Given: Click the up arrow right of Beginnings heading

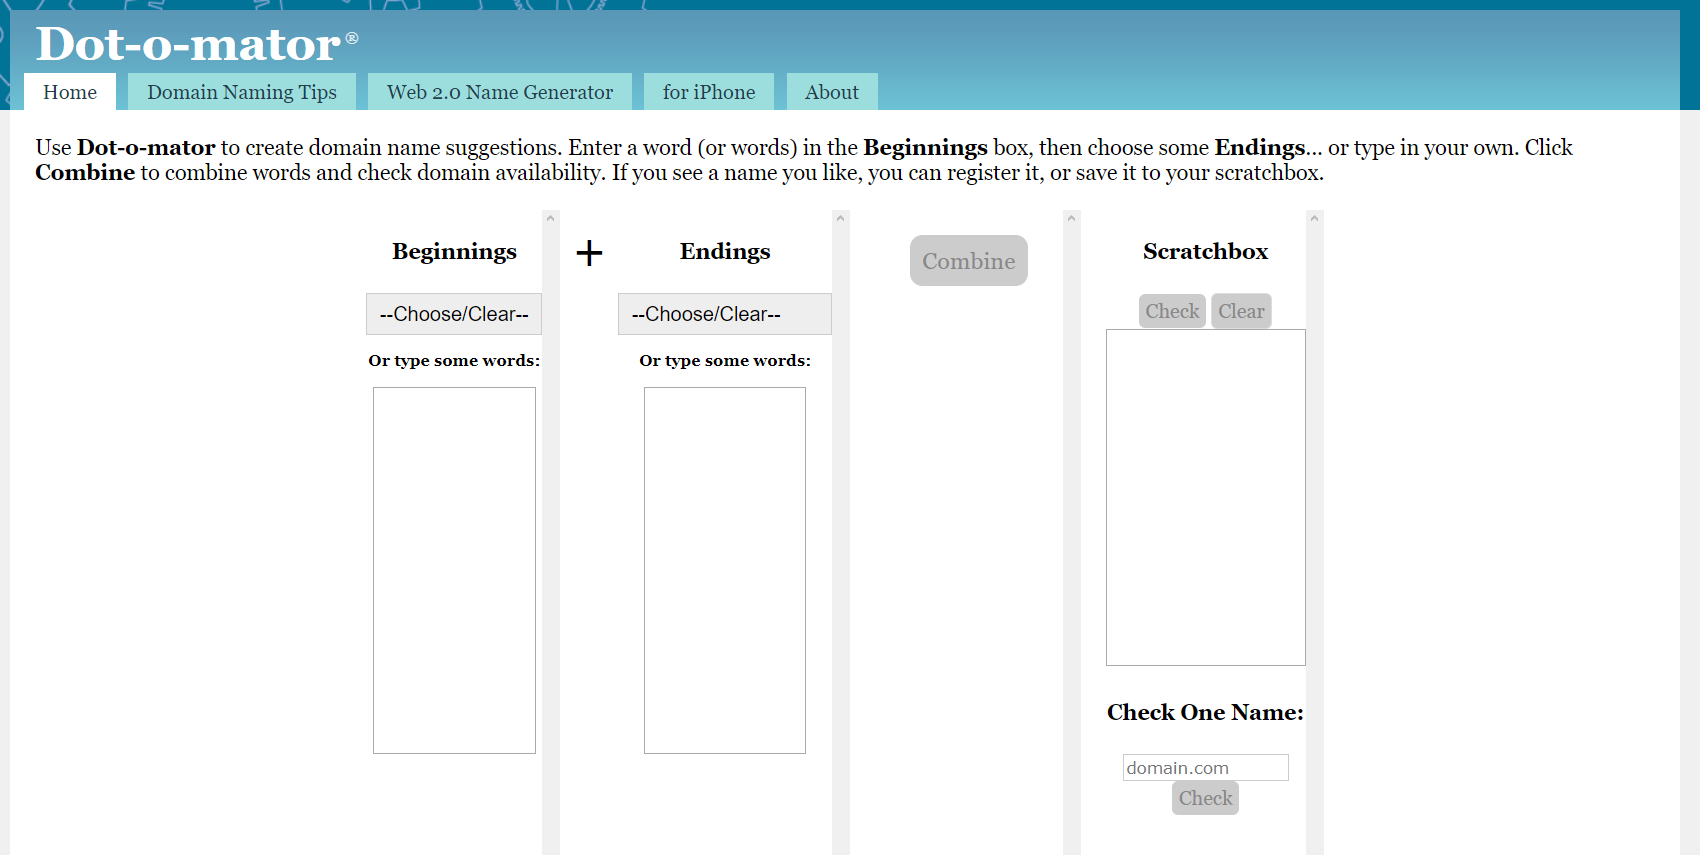Looking at the screenshot, I should click(550, 218).
